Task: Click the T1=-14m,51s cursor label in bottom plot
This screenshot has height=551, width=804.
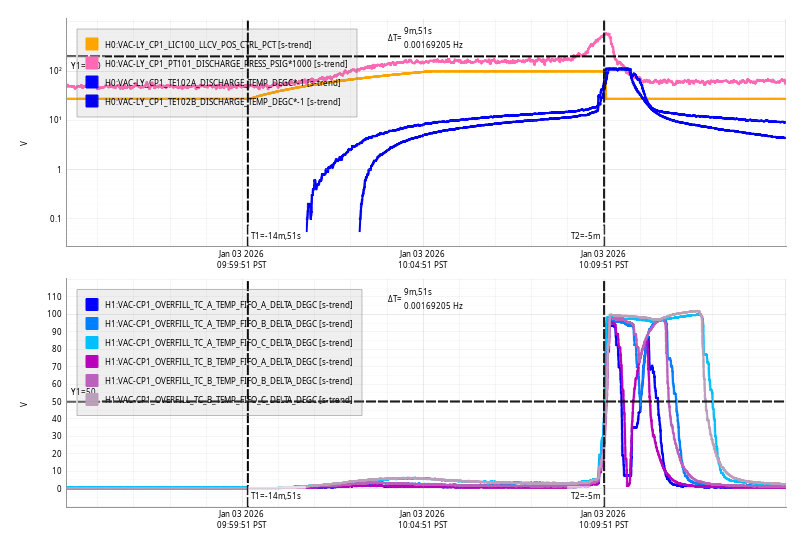Action: click(275, 496)
